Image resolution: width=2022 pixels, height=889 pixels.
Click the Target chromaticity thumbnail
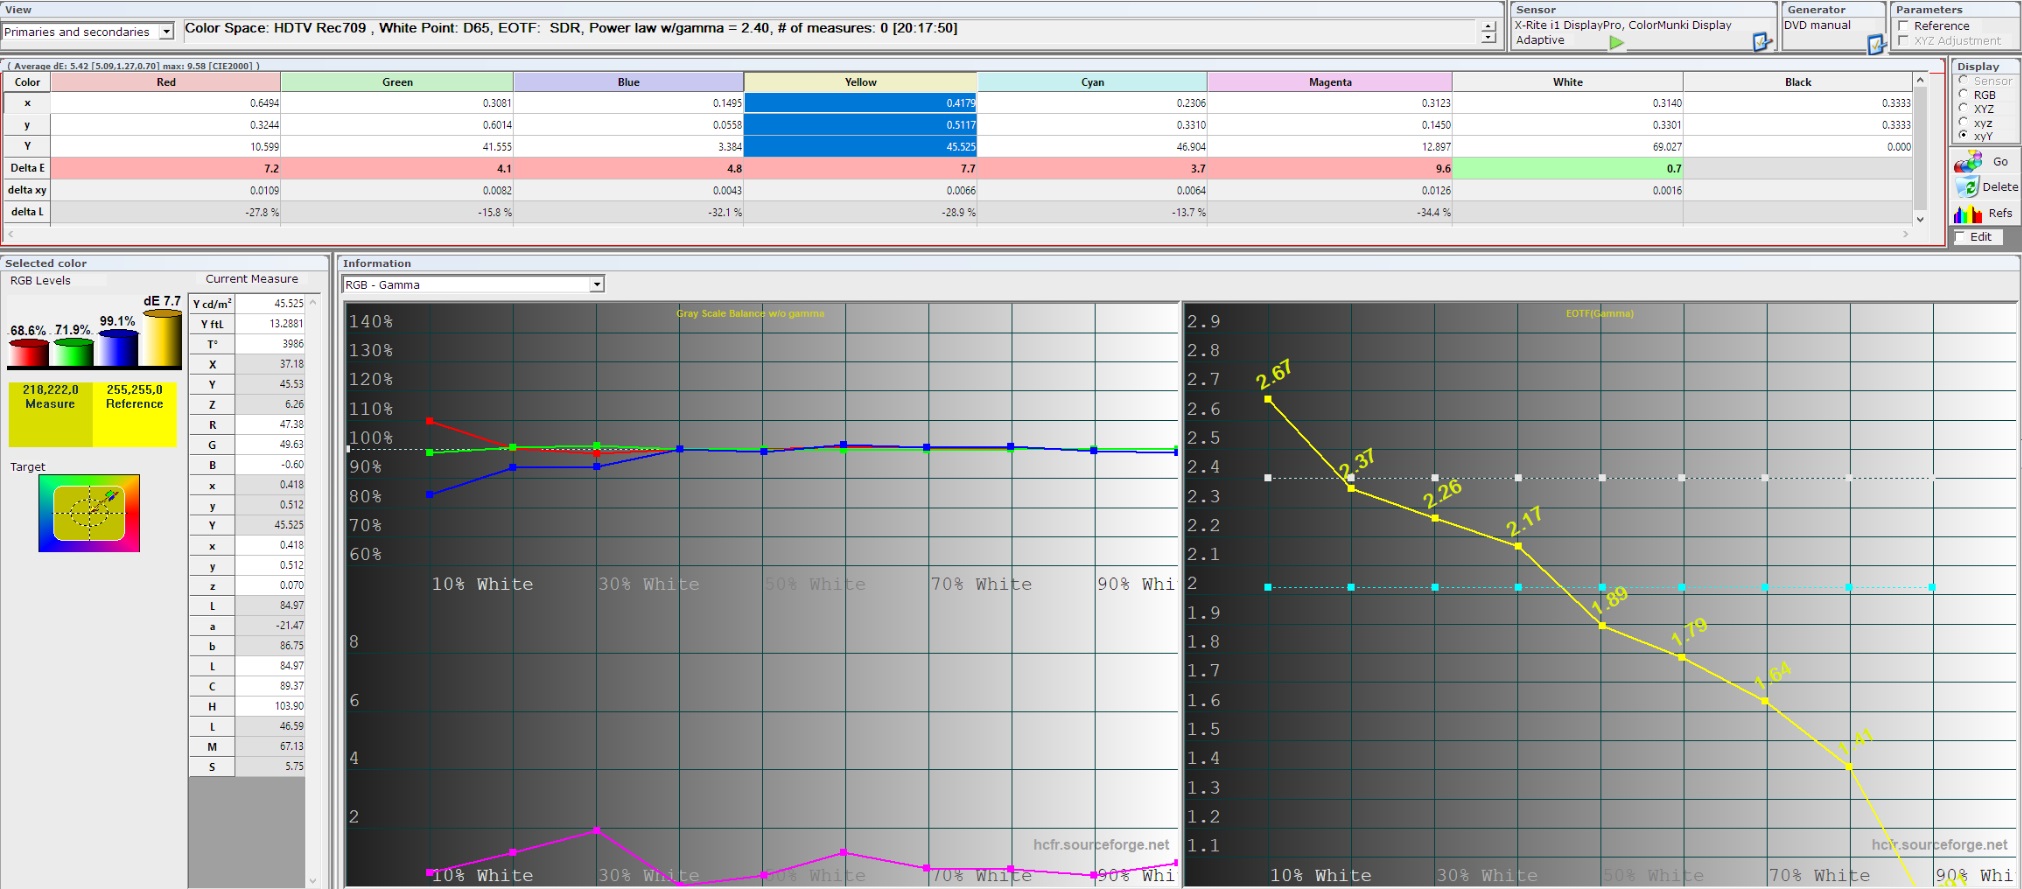[x=89, y=513]
